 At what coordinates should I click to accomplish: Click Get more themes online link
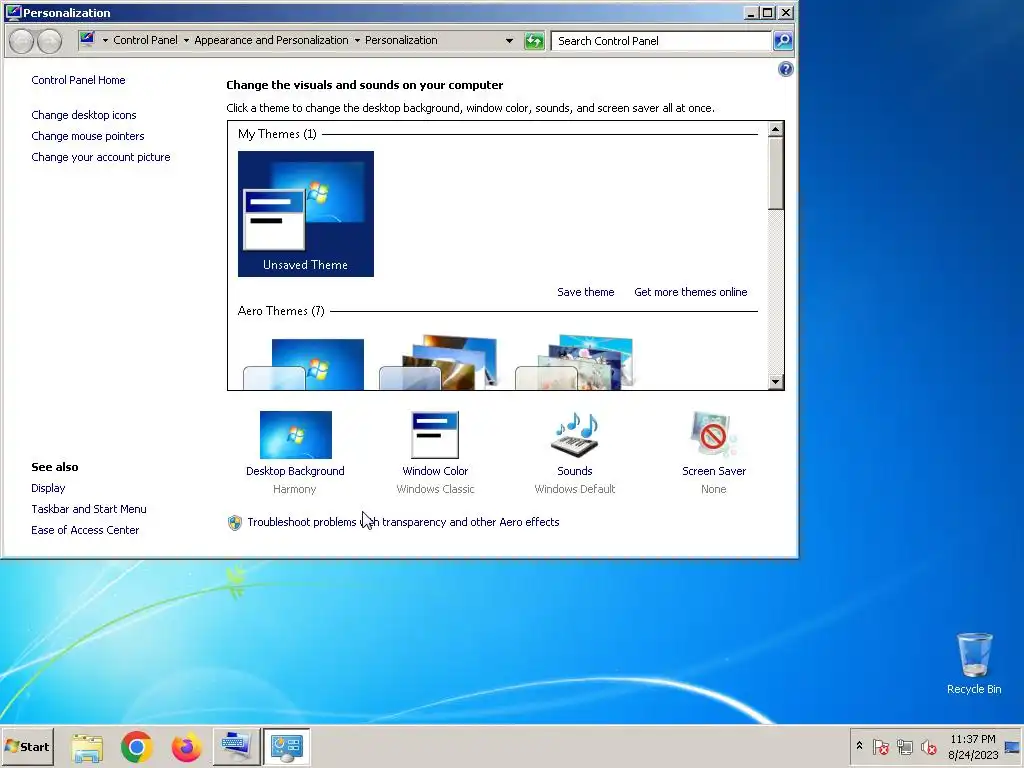coord(691,292)
